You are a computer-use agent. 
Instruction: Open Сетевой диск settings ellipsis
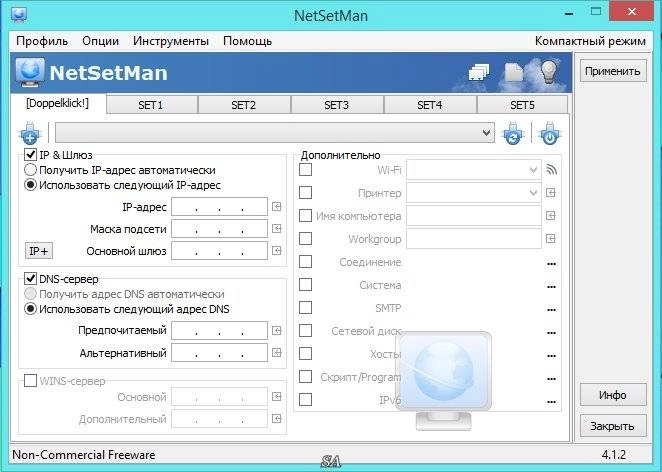551,333
